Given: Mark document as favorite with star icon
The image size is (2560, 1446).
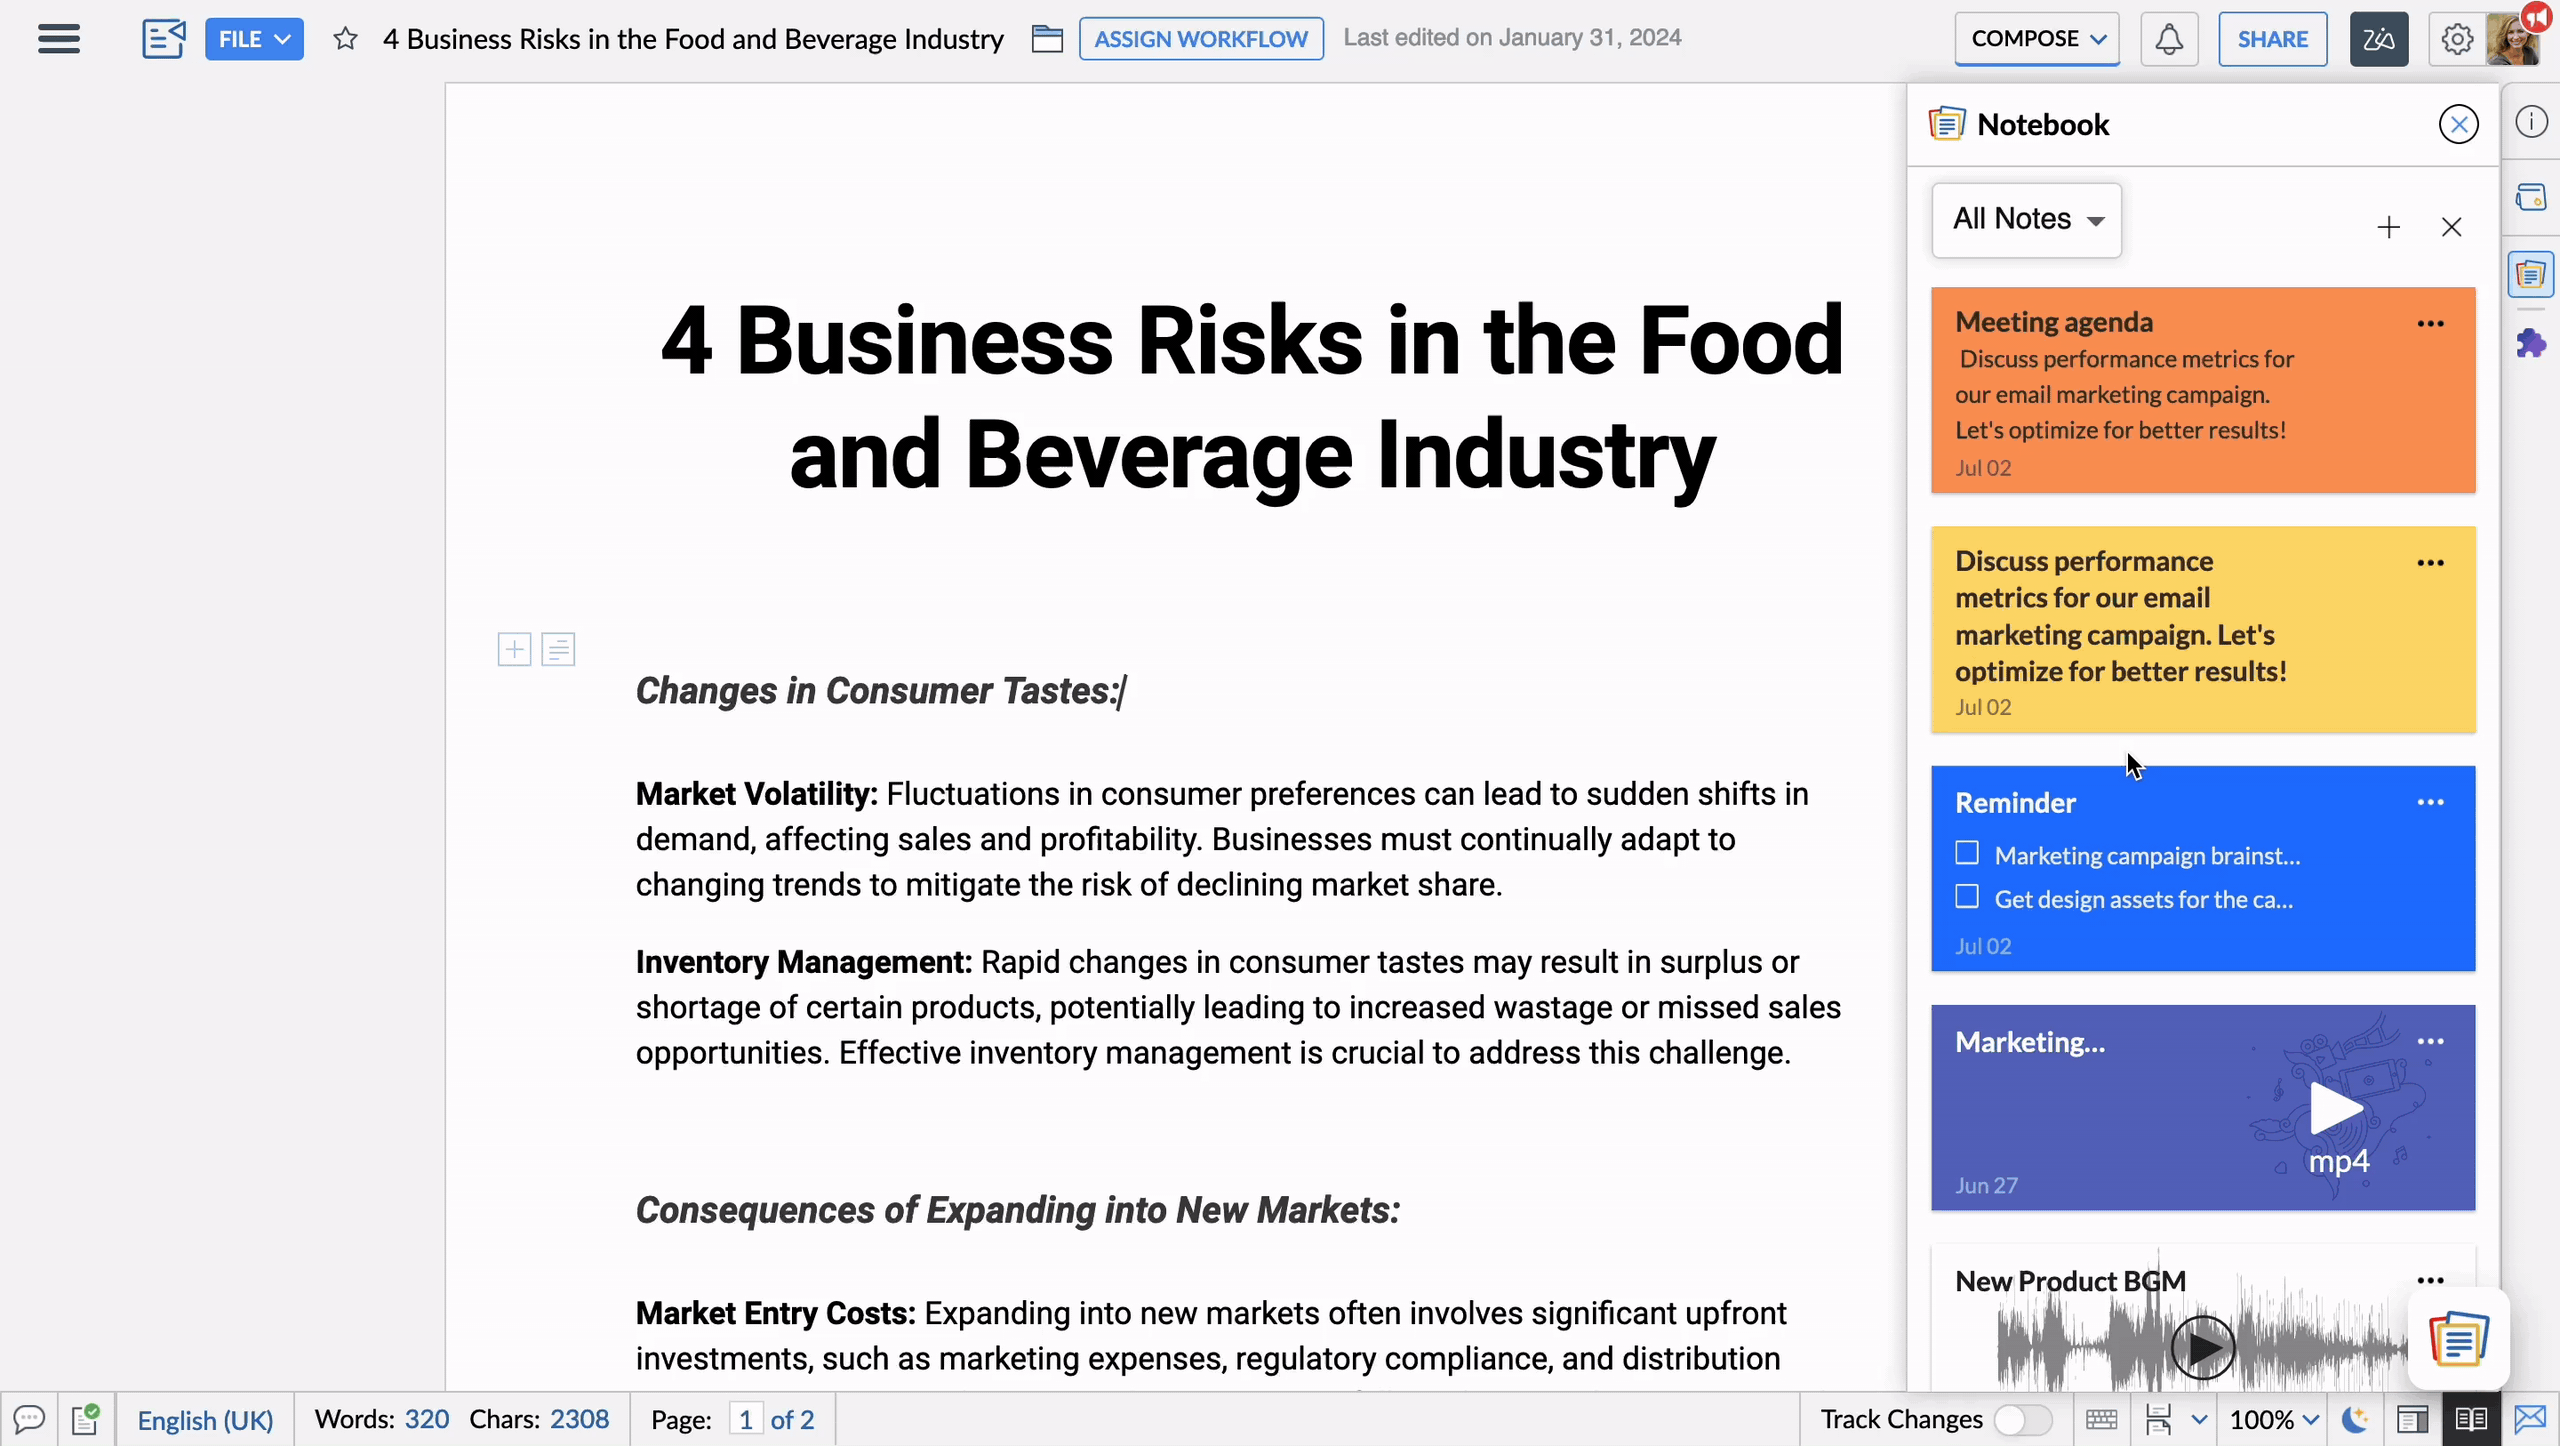Looking at the screenshot, I should click(x=345, y=39).
